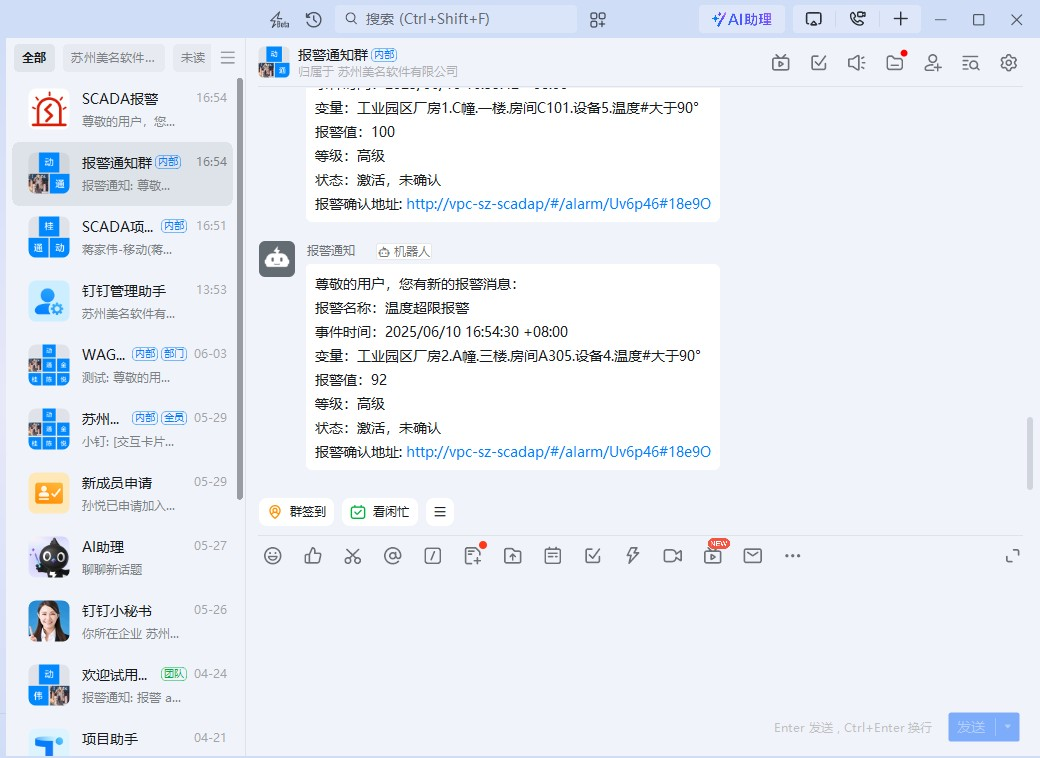Open the group tasks checkmark icon in header
Viewport: 1040px width, 758px height.
tap(818, 63)
